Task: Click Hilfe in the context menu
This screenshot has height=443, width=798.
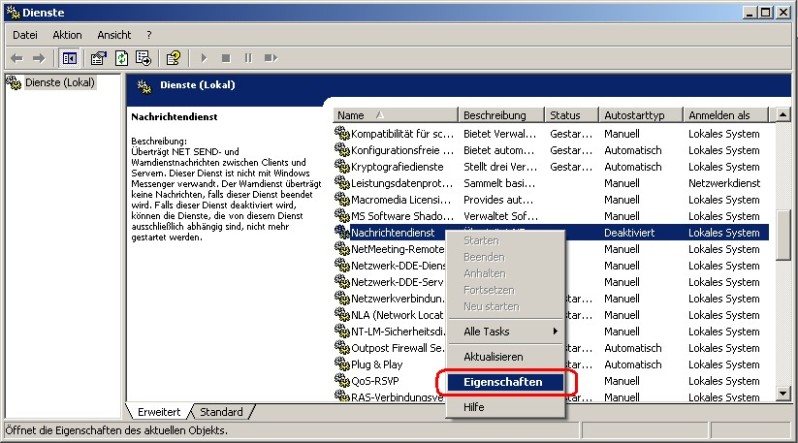Action: [474, 407]
